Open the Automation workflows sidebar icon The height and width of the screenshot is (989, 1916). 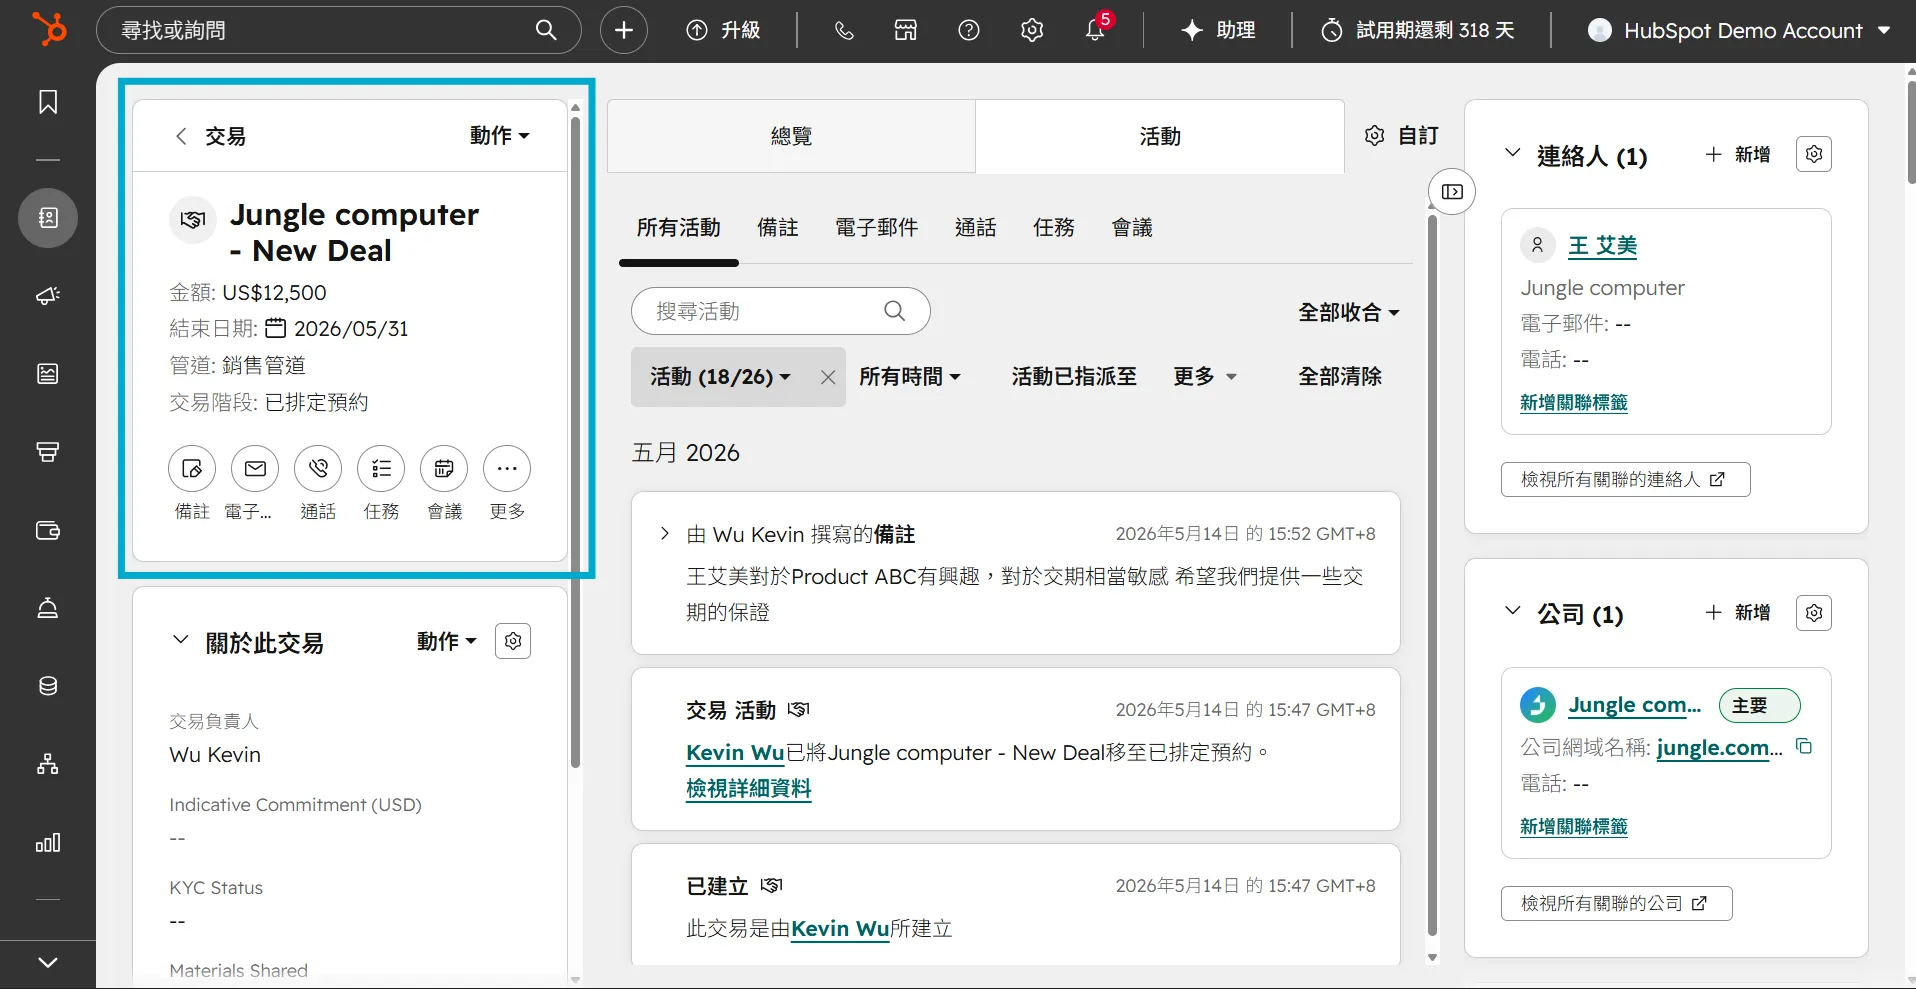click(48, 764)
